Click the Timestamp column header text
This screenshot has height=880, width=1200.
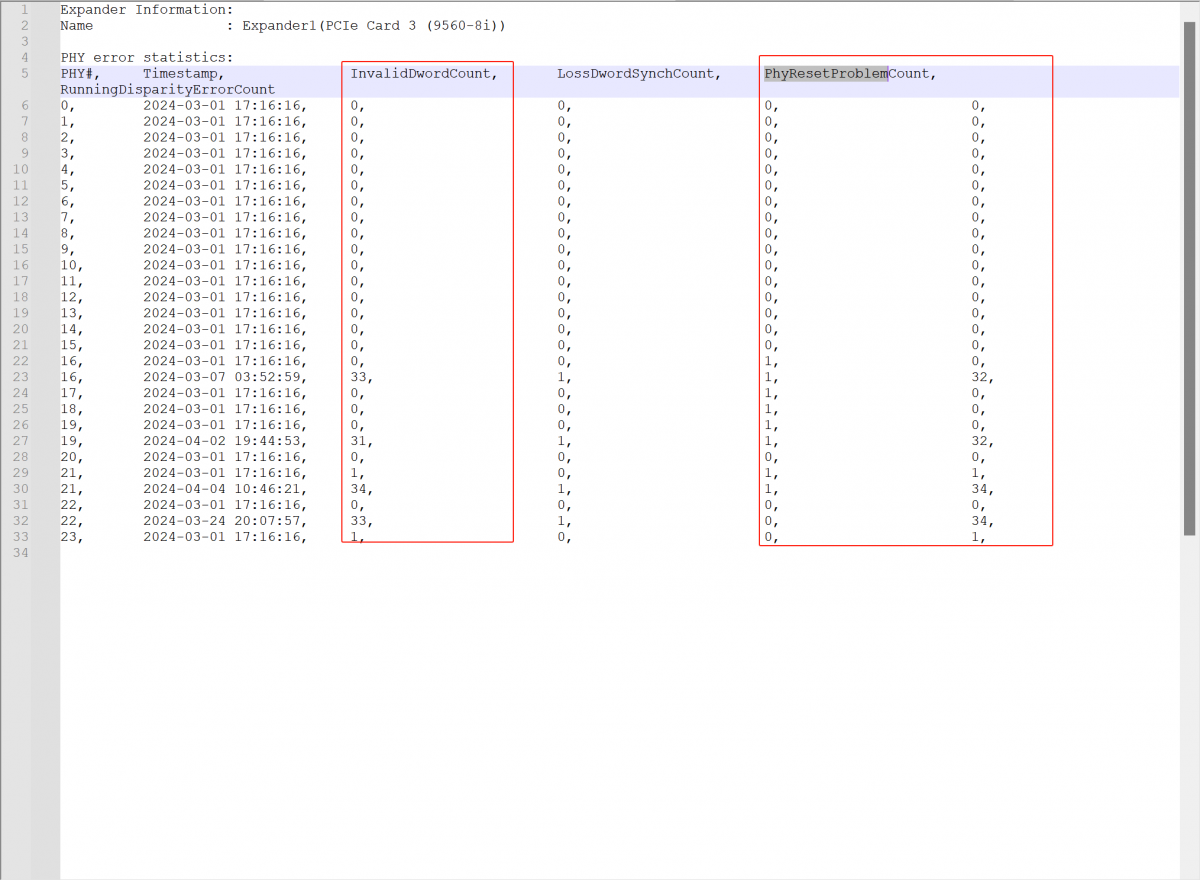tap(183, 74)
